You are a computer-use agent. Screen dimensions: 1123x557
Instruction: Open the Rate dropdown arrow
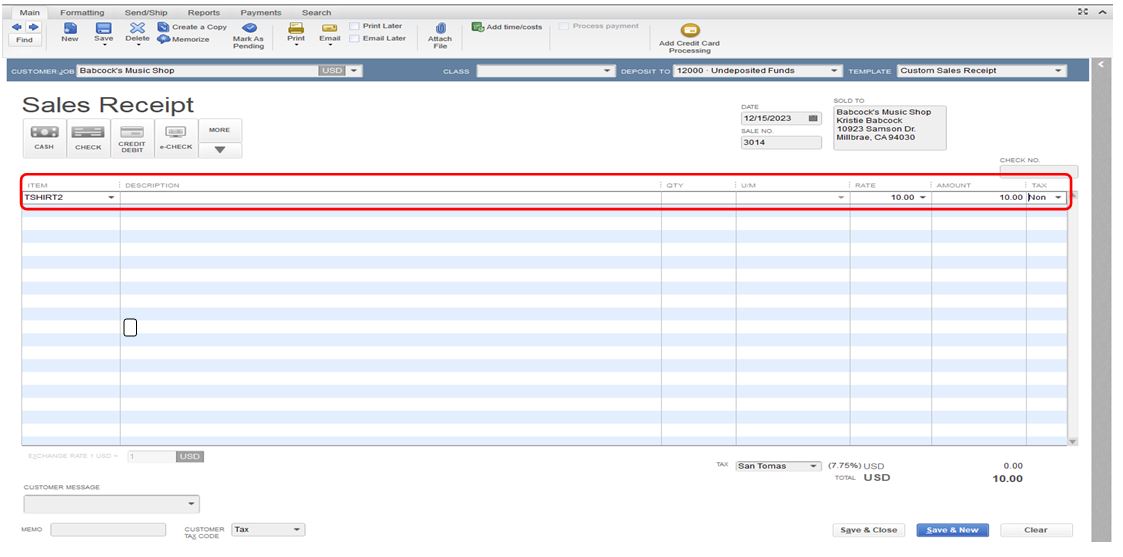922,198
